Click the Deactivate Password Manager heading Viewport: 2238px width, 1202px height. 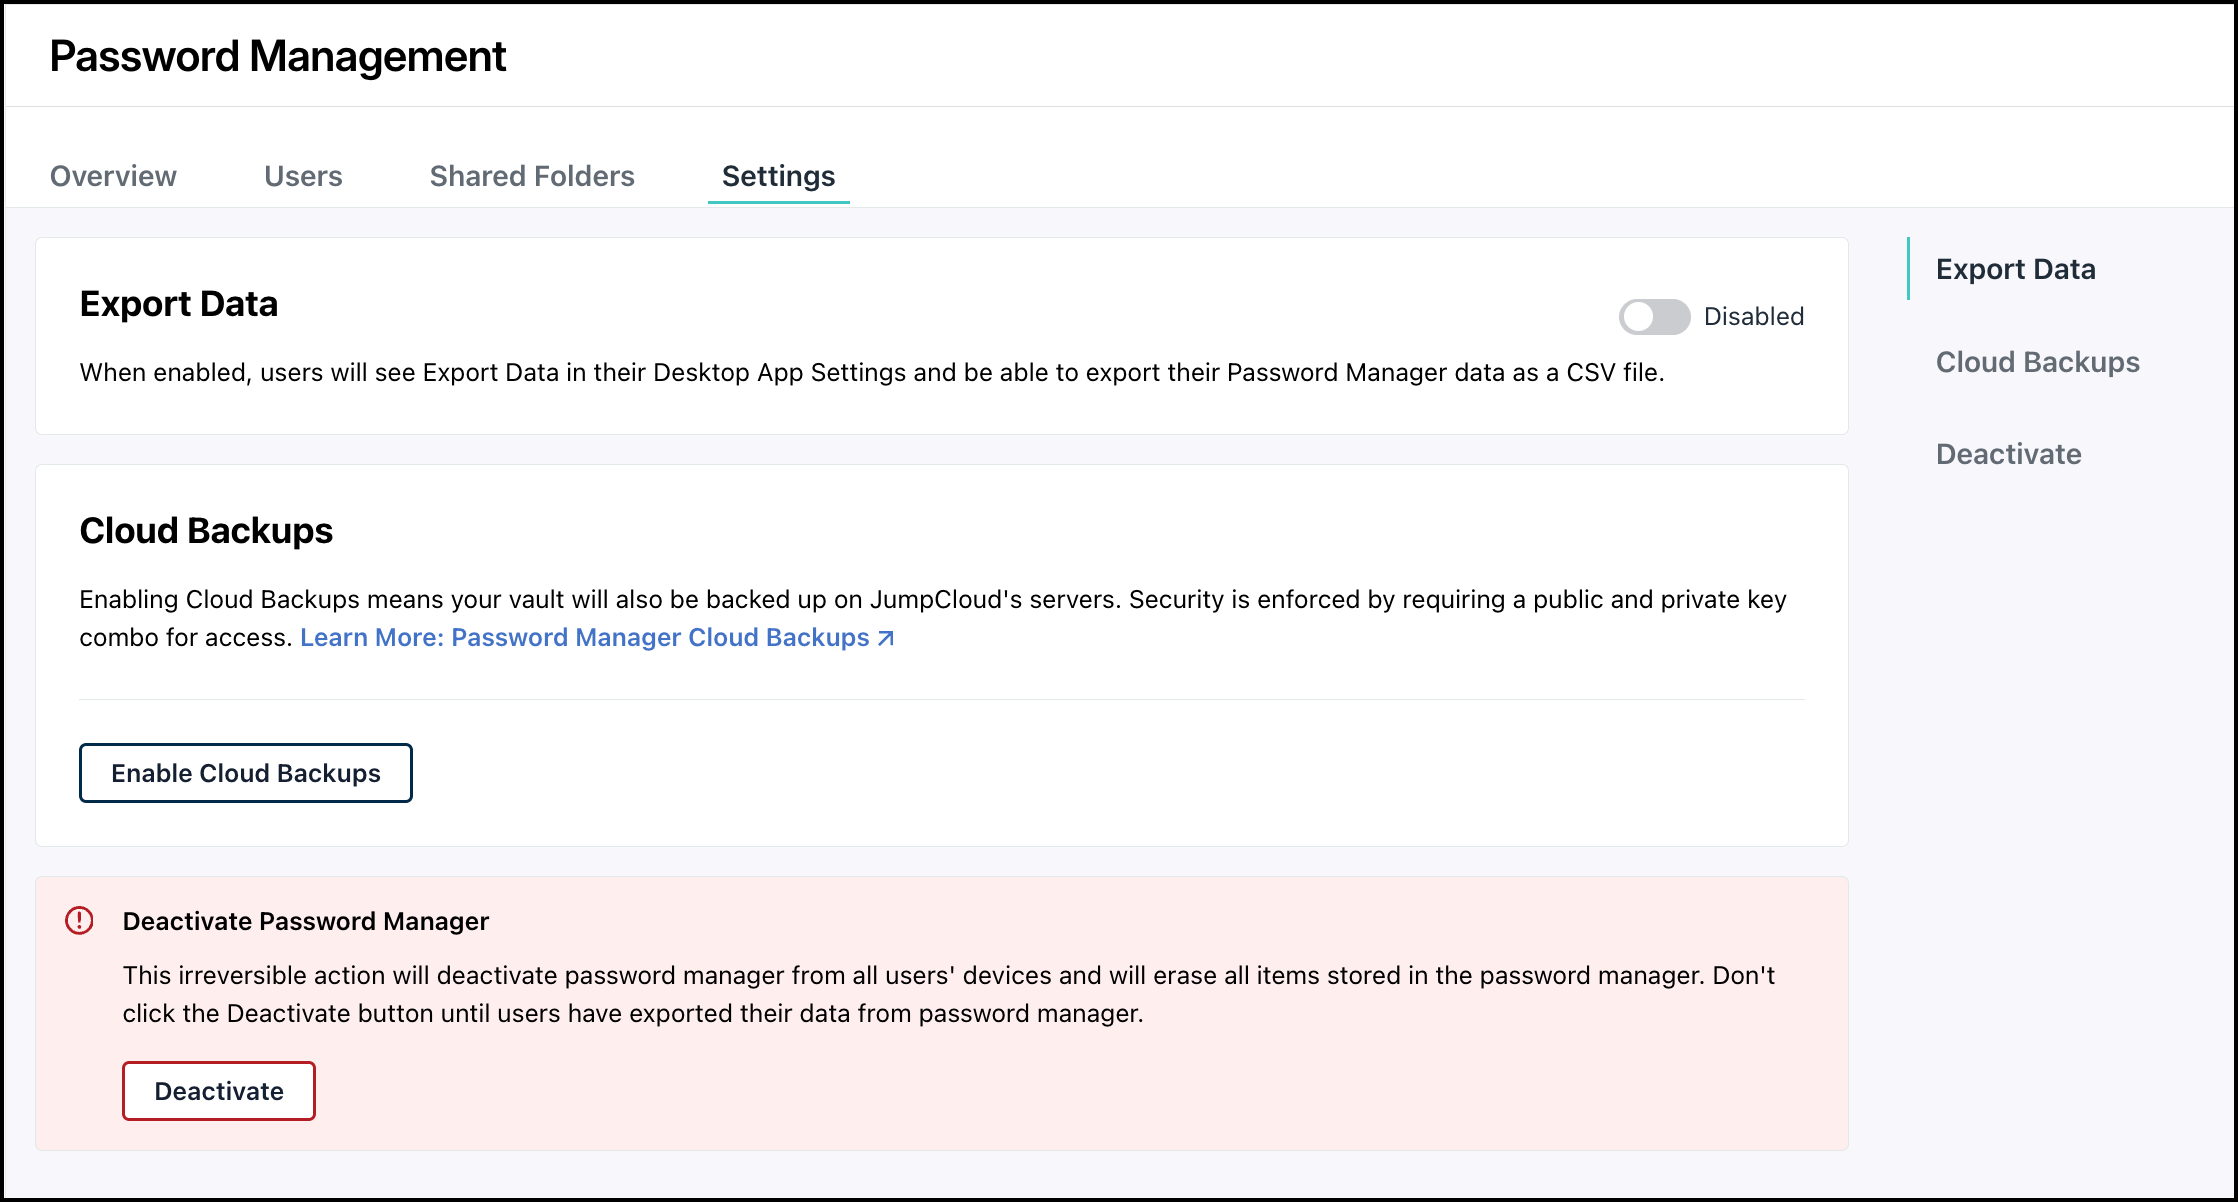tap(306, 921)
